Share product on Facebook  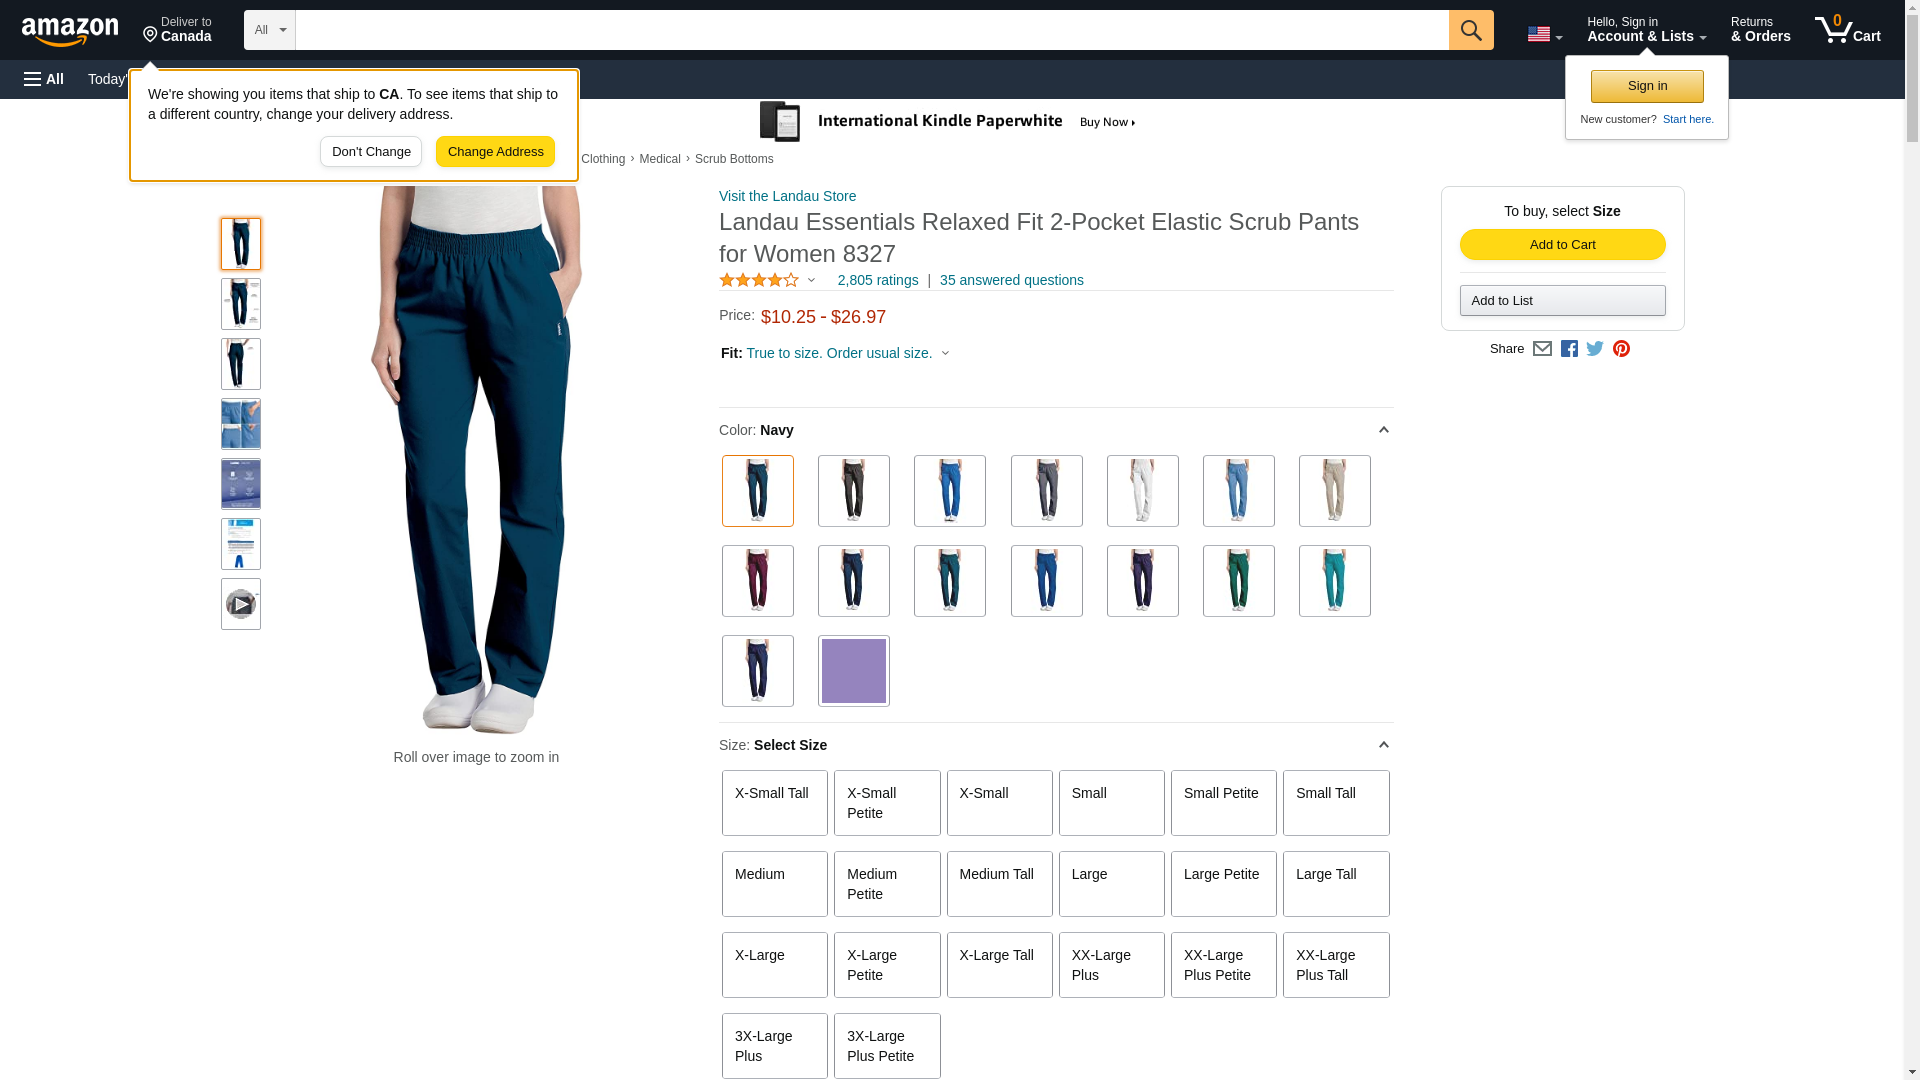1569,349
